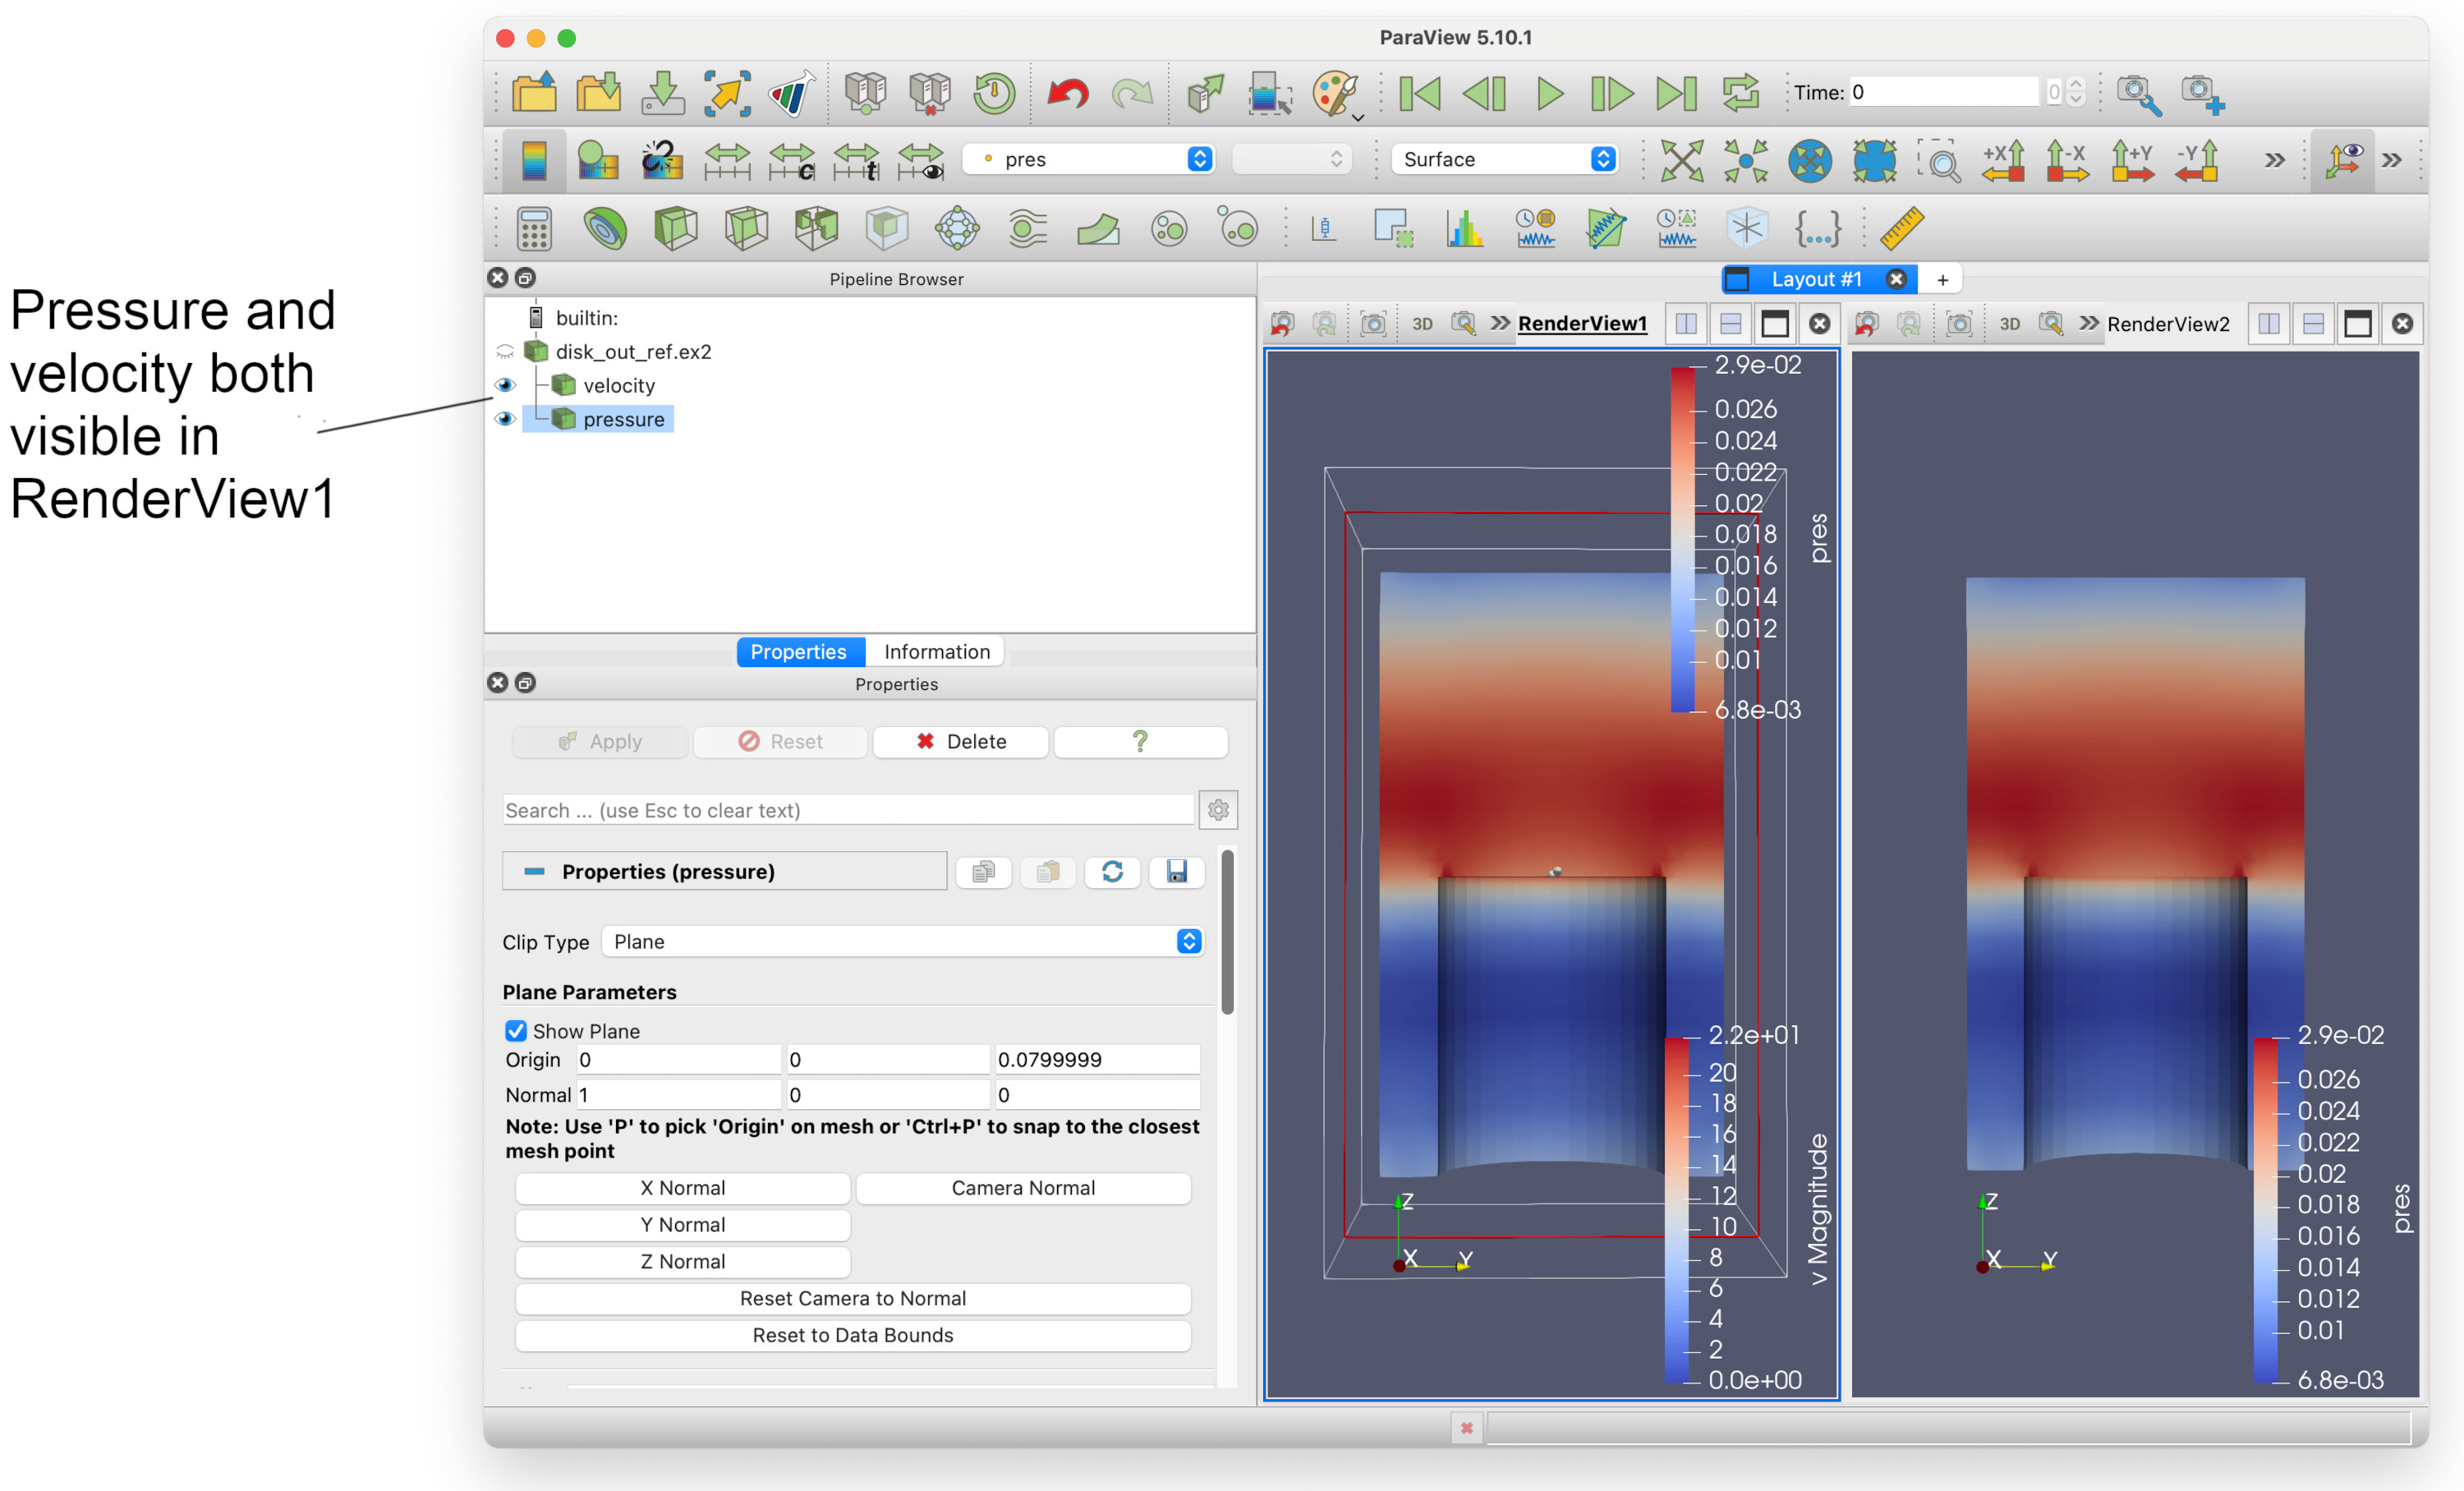Set view direction to +Y icon
This screenshot has height=1491, width=2464.
point(2131,160)
